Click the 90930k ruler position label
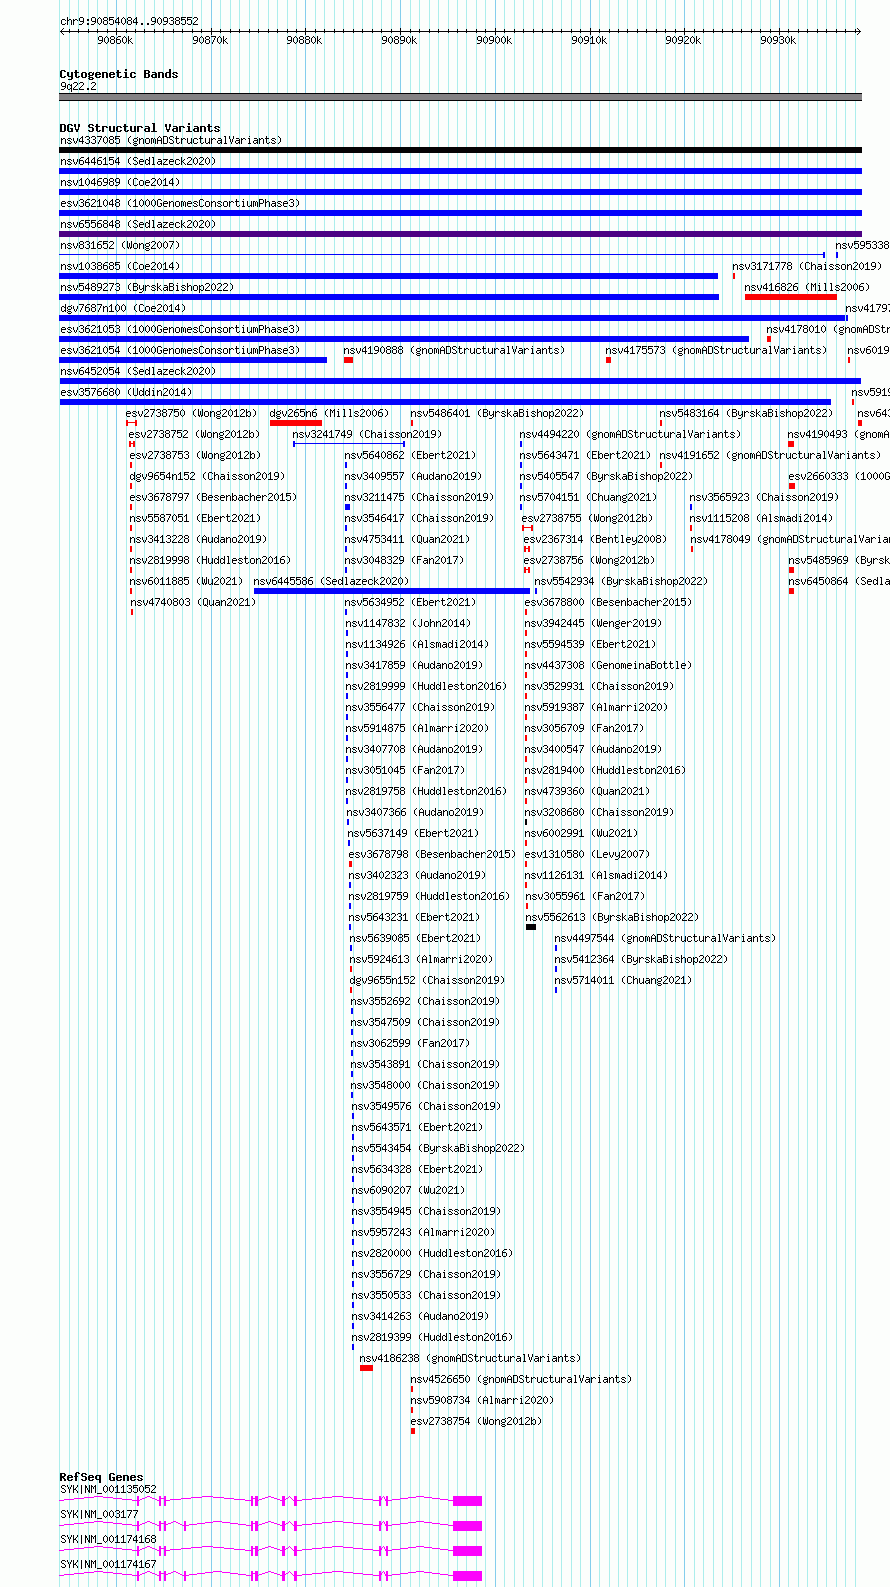The width and height of the screenshot is (890, 1587). pyautogui.click(x=778, y=40)
